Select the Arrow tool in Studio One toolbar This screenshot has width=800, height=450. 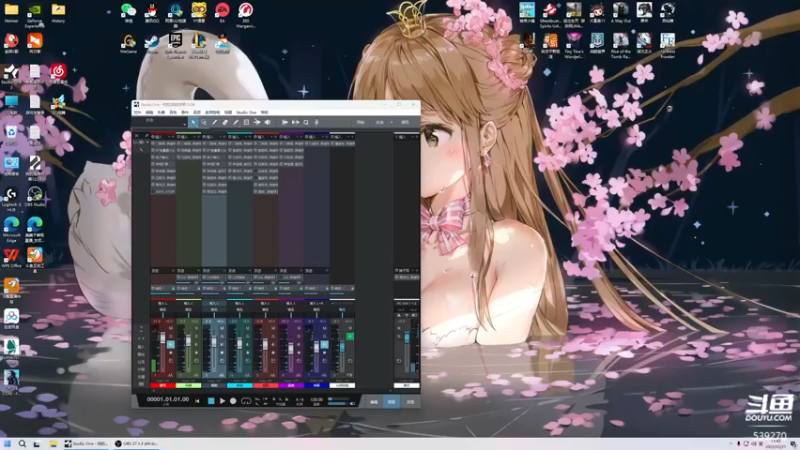193,122
